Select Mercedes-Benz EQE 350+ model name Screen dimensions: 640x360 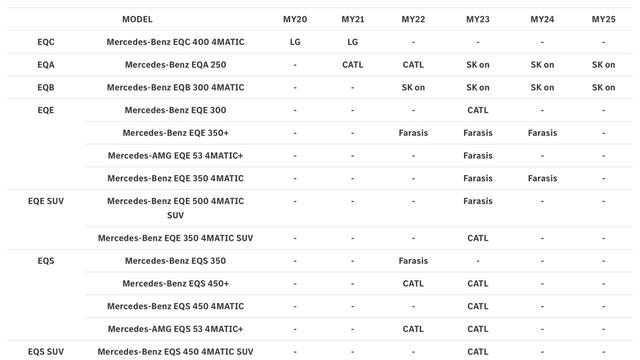click(176, 133)
